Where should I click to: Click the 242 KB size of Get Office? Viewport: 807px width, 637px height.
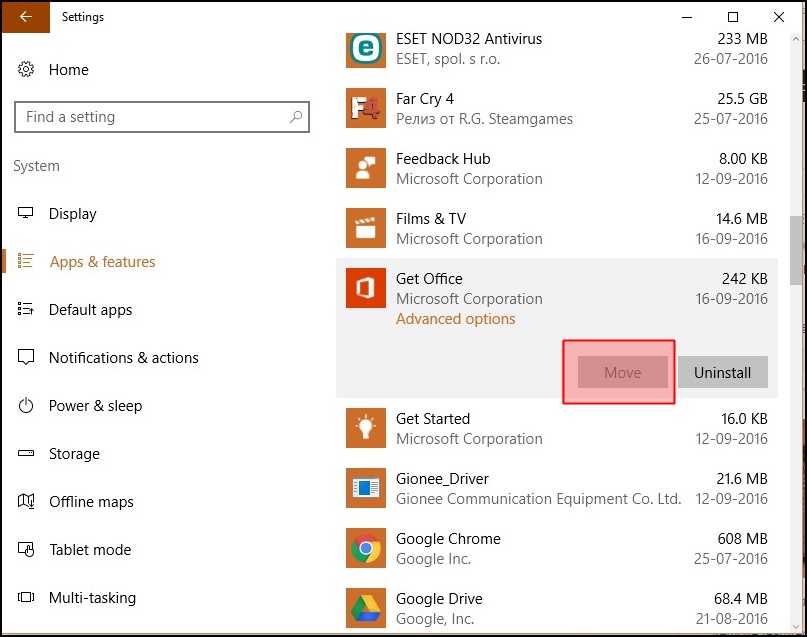click(x=744, y=279)
